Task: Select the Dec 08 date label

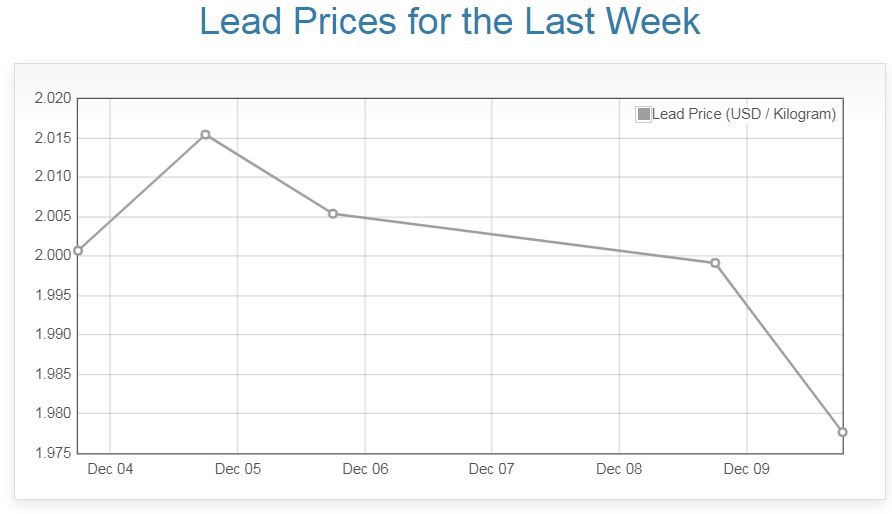Action: [x=619, y=469]
